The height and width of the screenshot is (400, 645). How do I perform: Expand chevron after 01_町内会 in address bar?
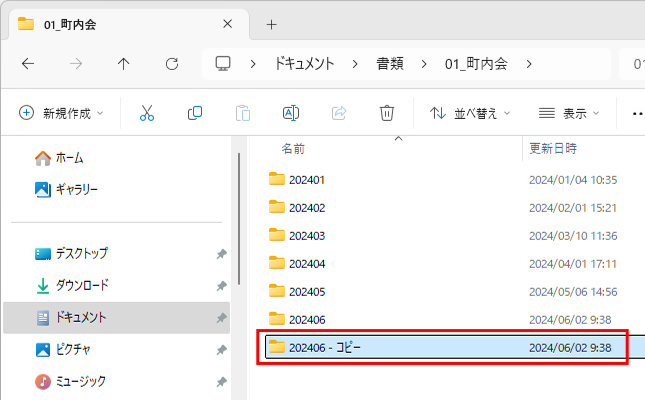pos(529,64)
